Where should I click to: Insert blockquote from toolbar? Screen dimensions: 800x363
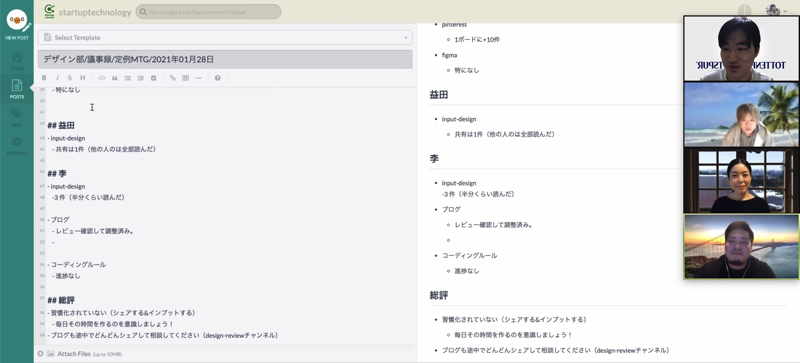pos(115,78)
